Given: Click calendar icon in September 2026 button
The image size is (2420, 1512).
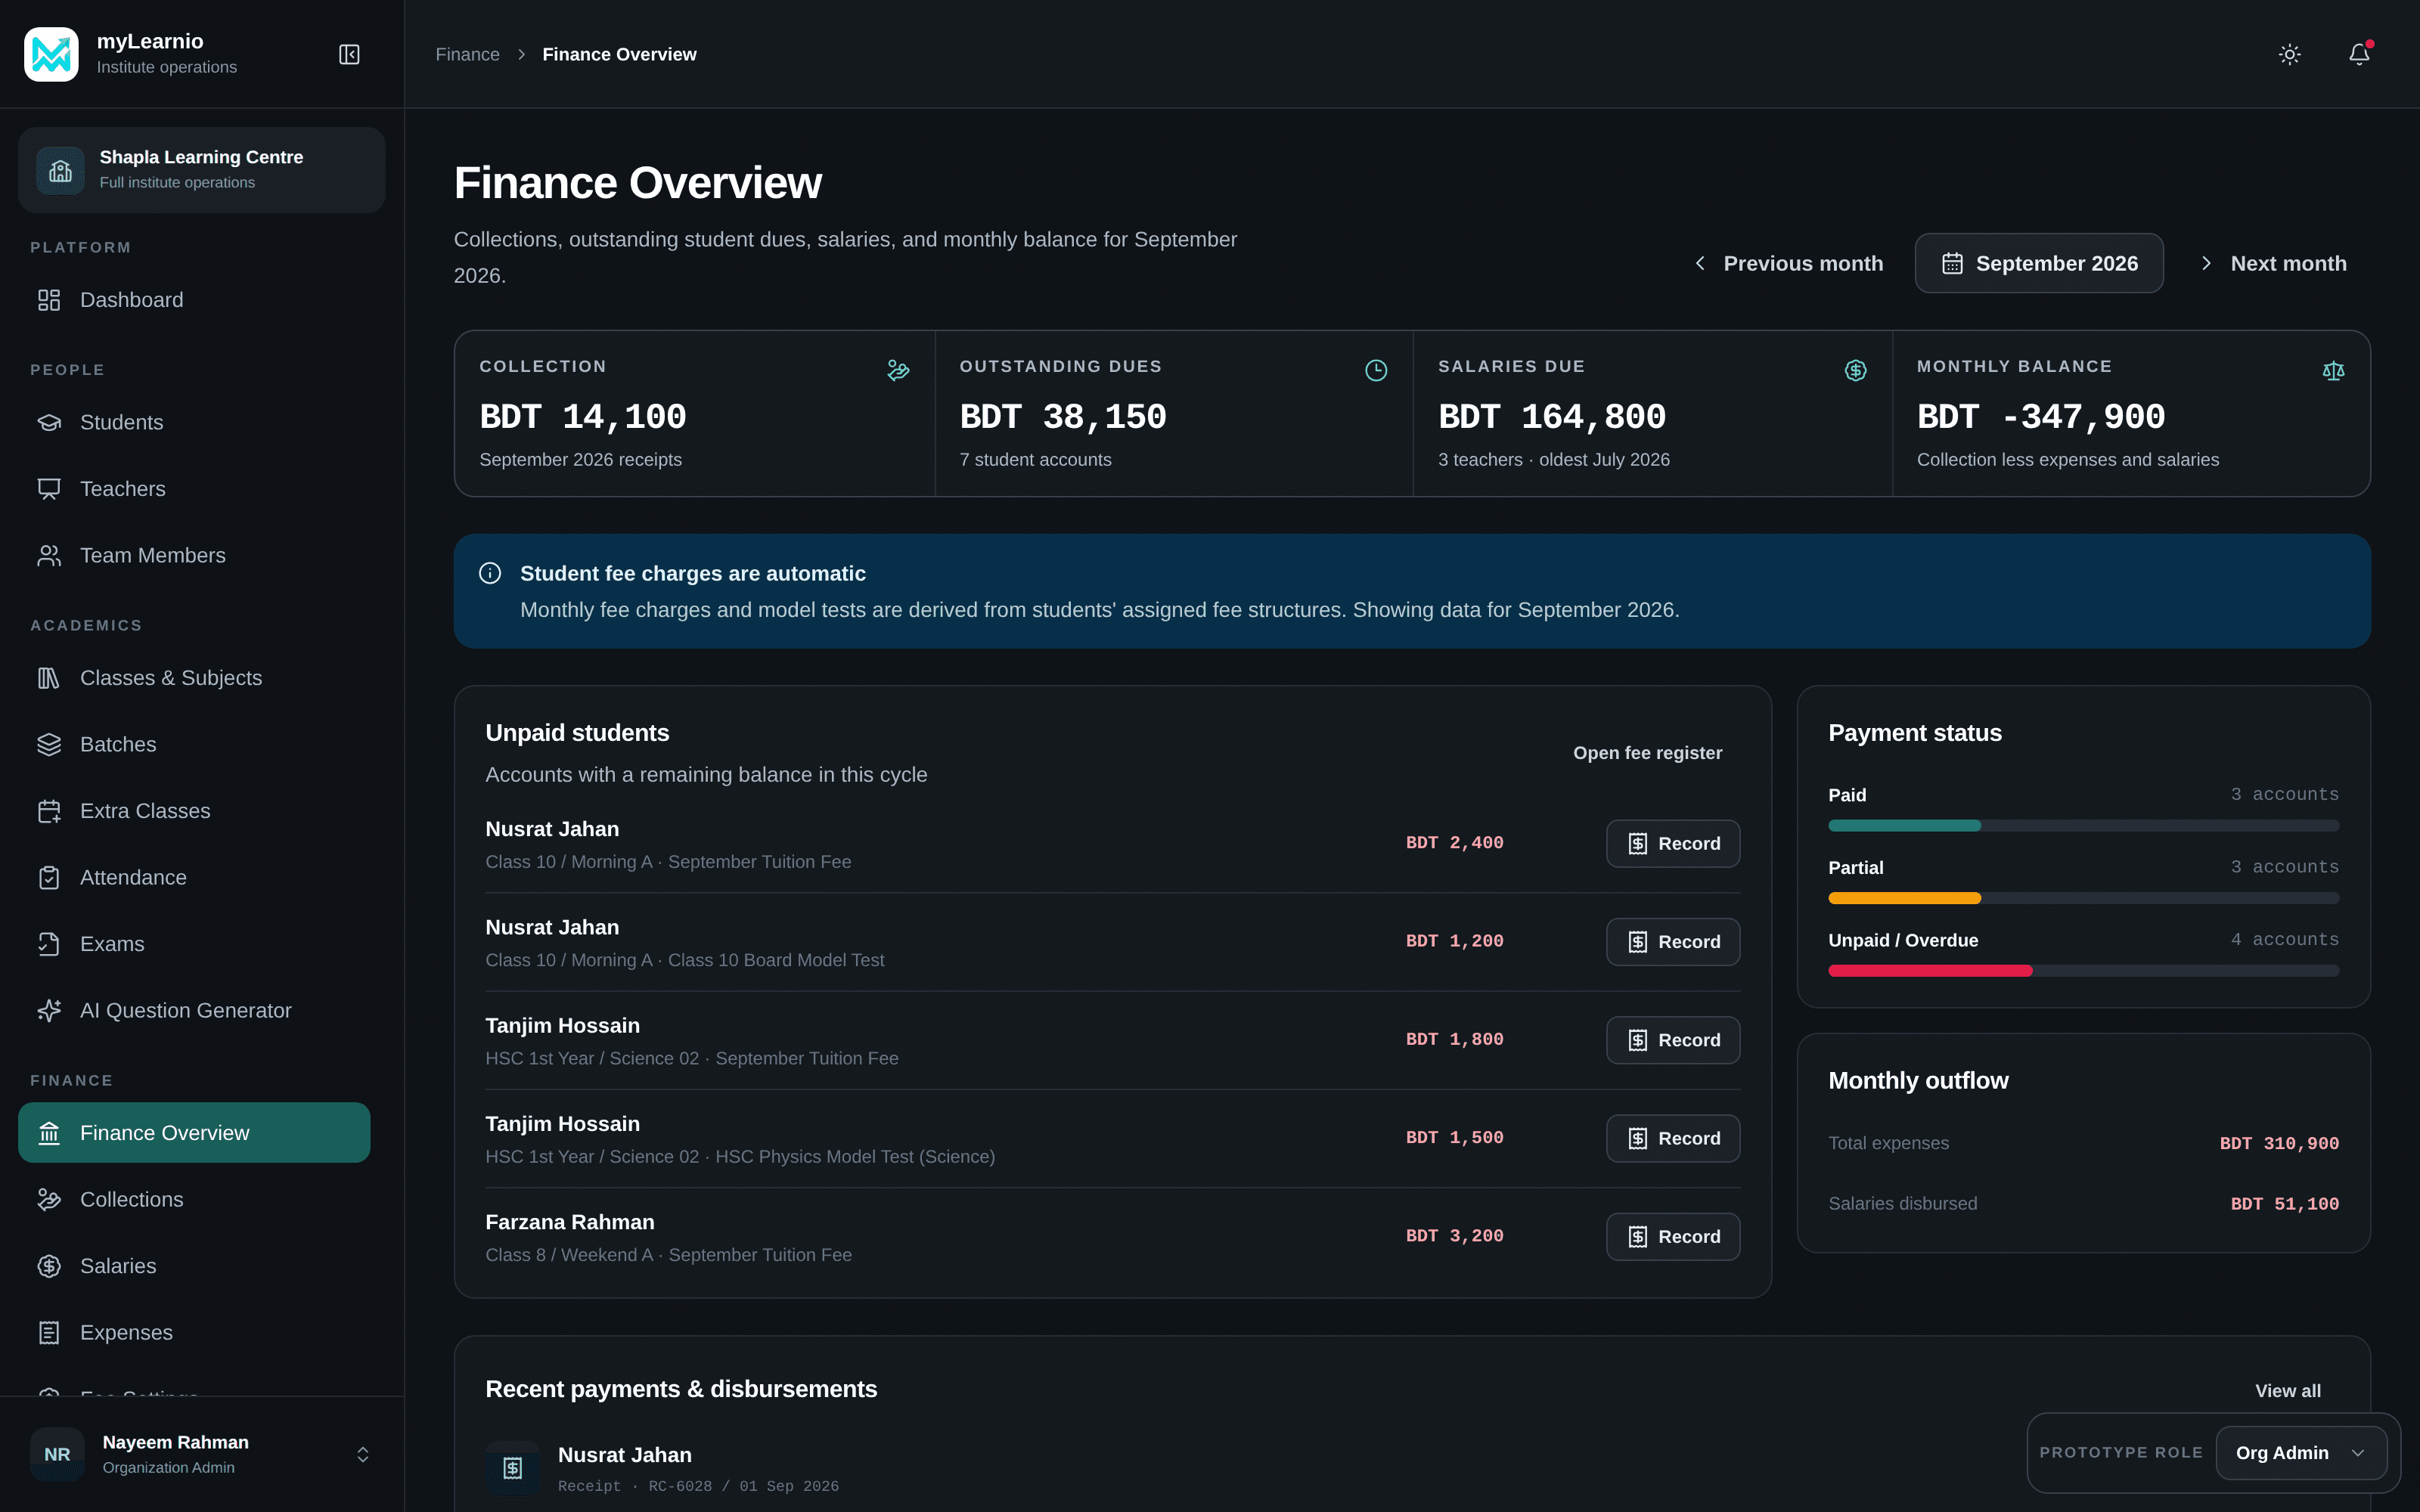Looking at the screenshot, I should click(1952, 263).
